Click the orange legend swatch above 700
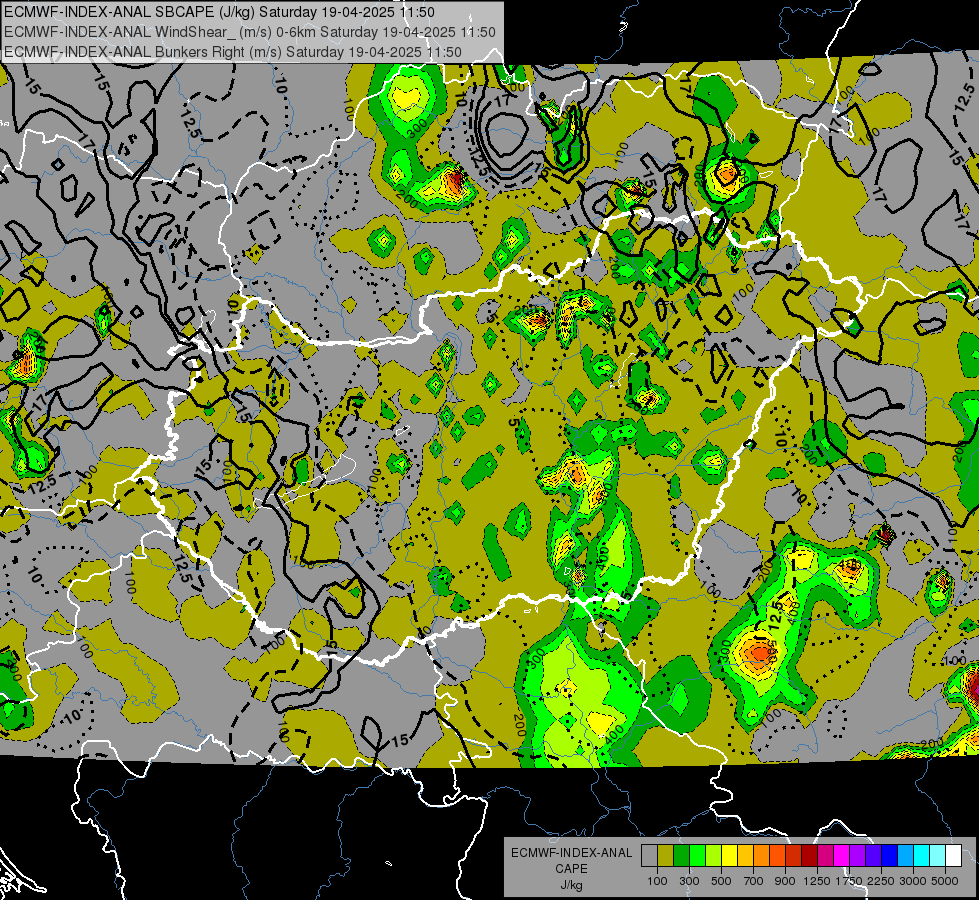 [x=762, y=856]
